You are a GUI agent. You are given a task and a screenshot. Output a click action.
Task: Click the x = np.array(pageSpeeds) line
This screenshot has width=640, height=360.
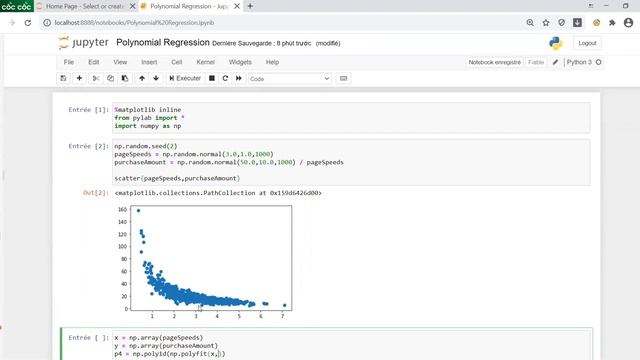pyautogui.click(x=159, y=338)
